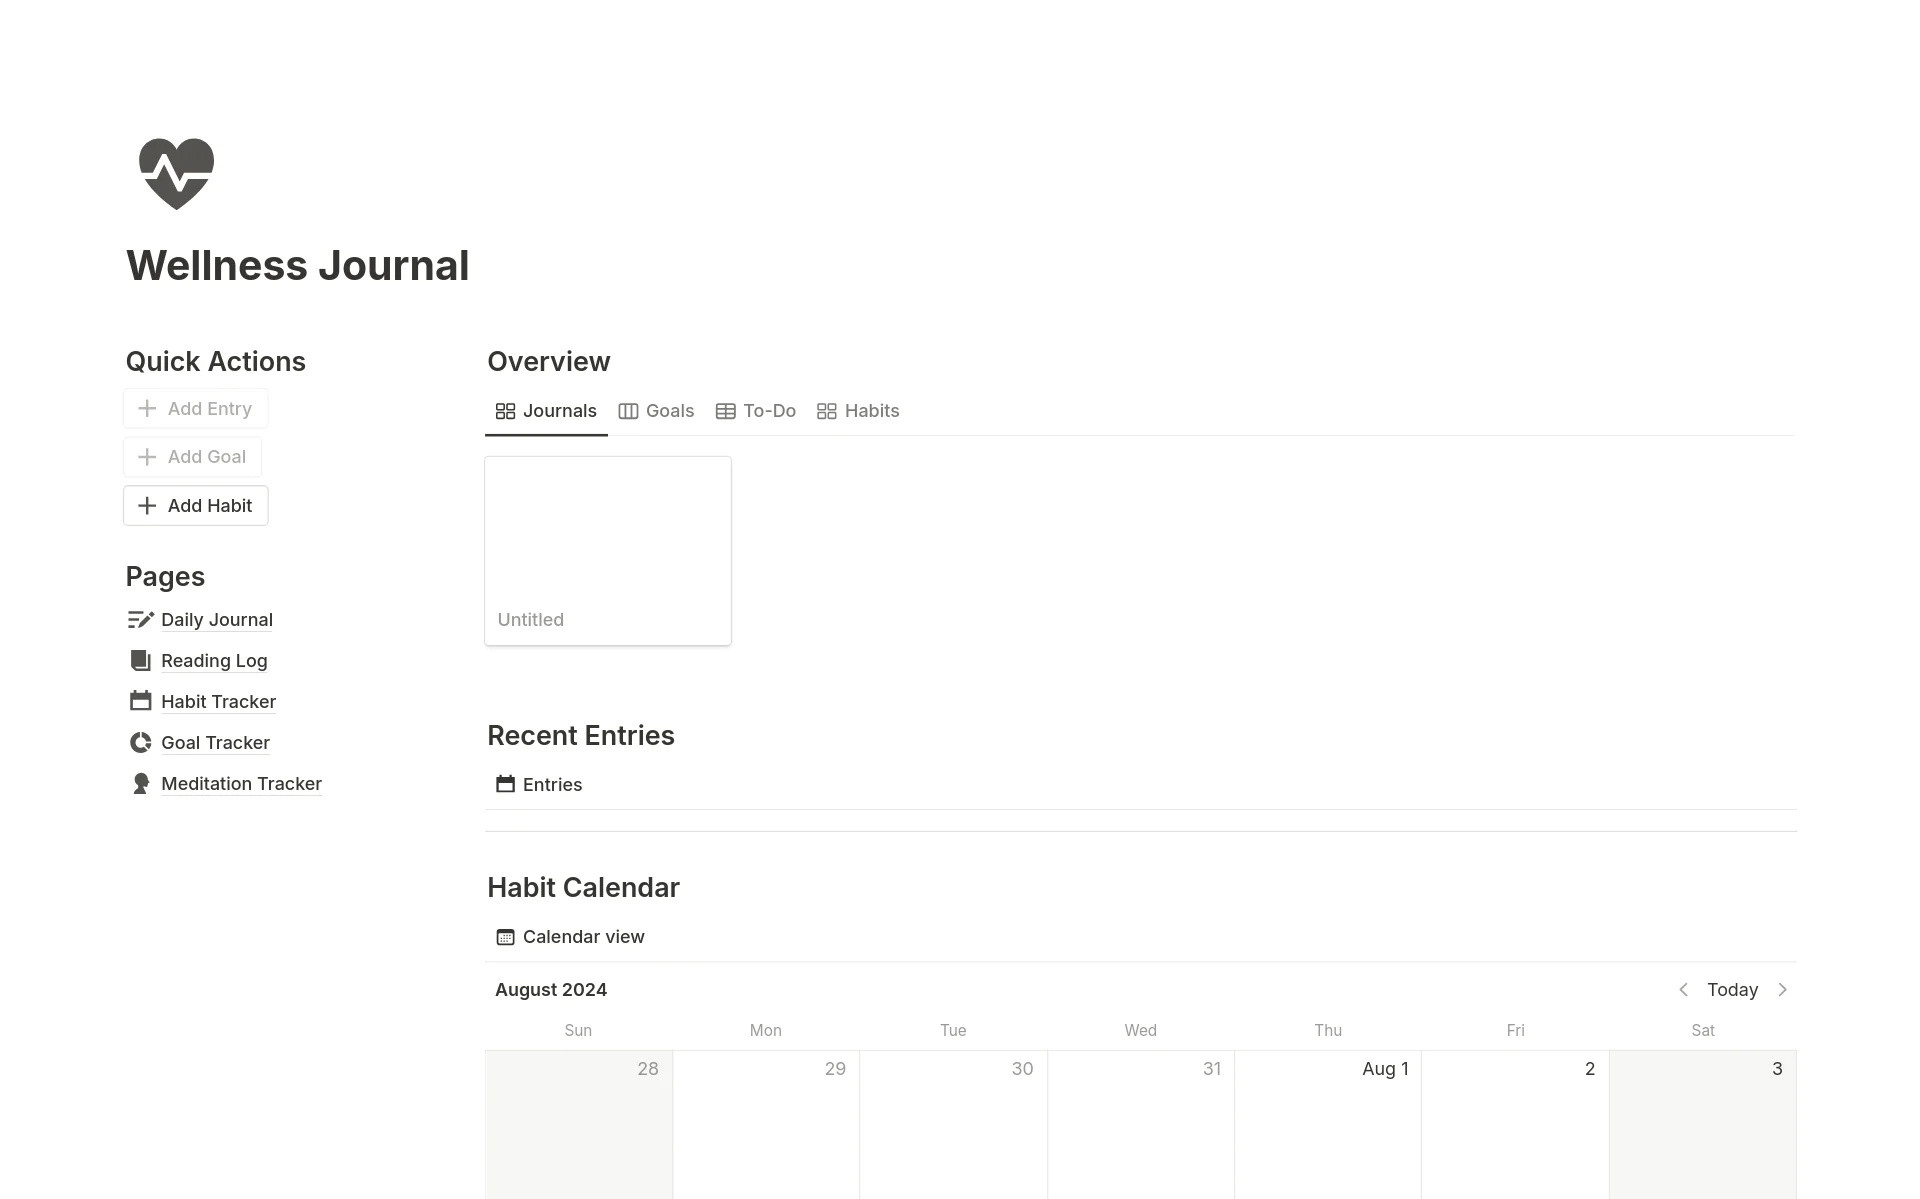The image size is (1920, 1199).
Task: Open the Meditation Tracker page
Action: tap(240, 782)
